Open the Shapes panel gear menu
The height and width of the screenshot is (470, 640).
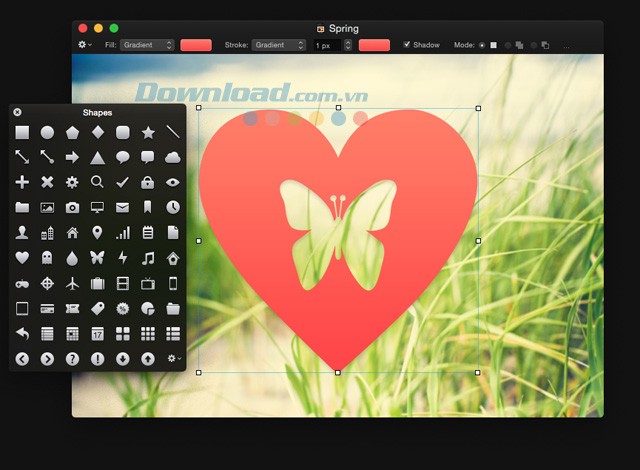(x=173, y=358)
